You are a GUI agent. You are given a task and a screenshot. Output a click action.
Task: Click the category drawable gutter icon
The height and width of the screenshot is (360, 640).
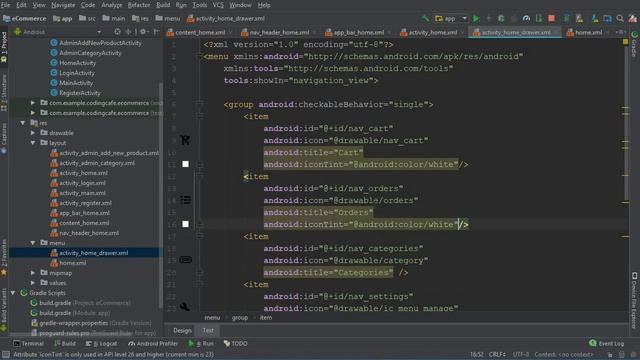[x=185, y=260]
